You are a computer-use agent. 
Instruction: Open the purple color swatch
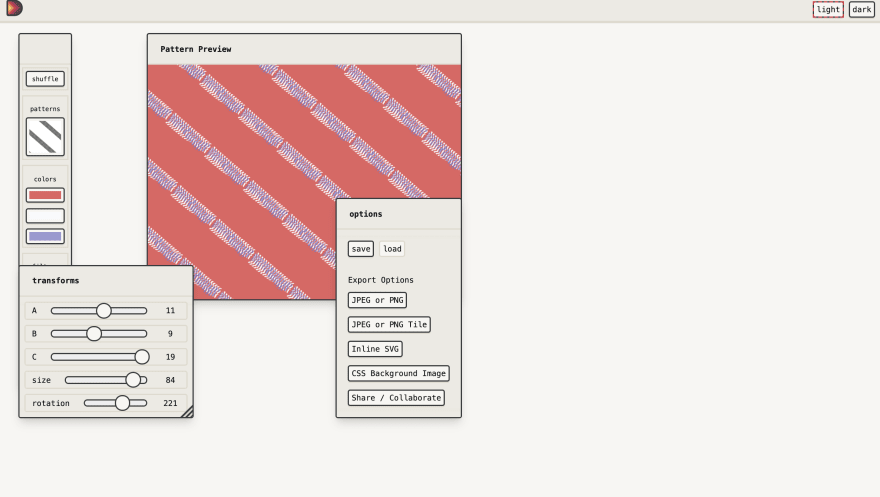coord(45,236)
